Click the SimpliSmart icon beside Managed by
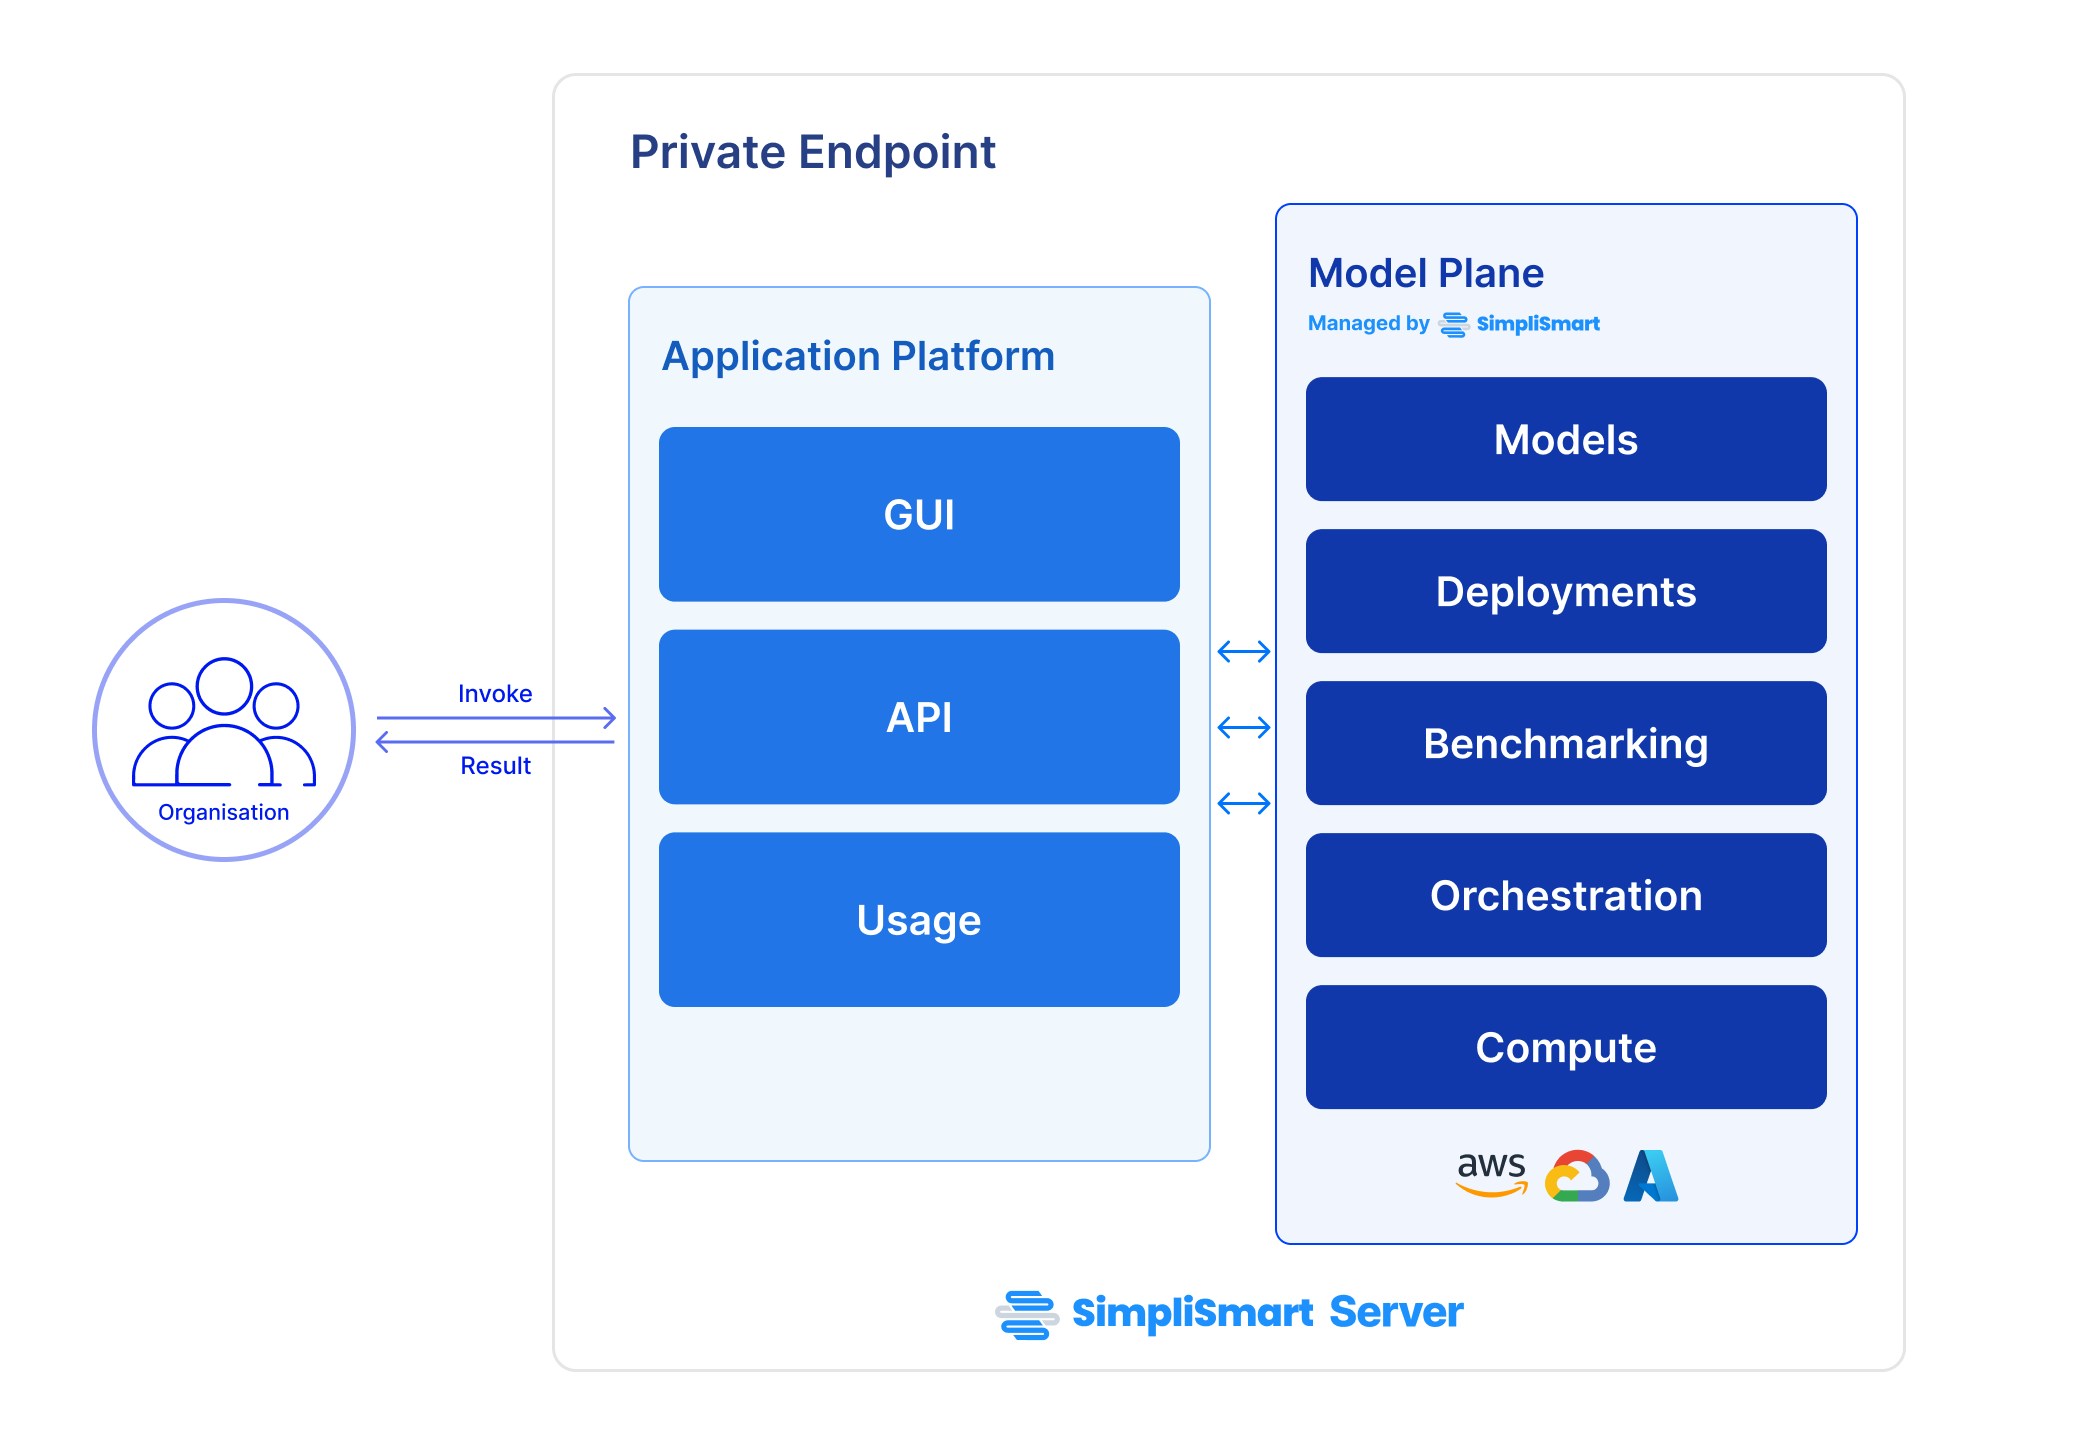 1453,325
